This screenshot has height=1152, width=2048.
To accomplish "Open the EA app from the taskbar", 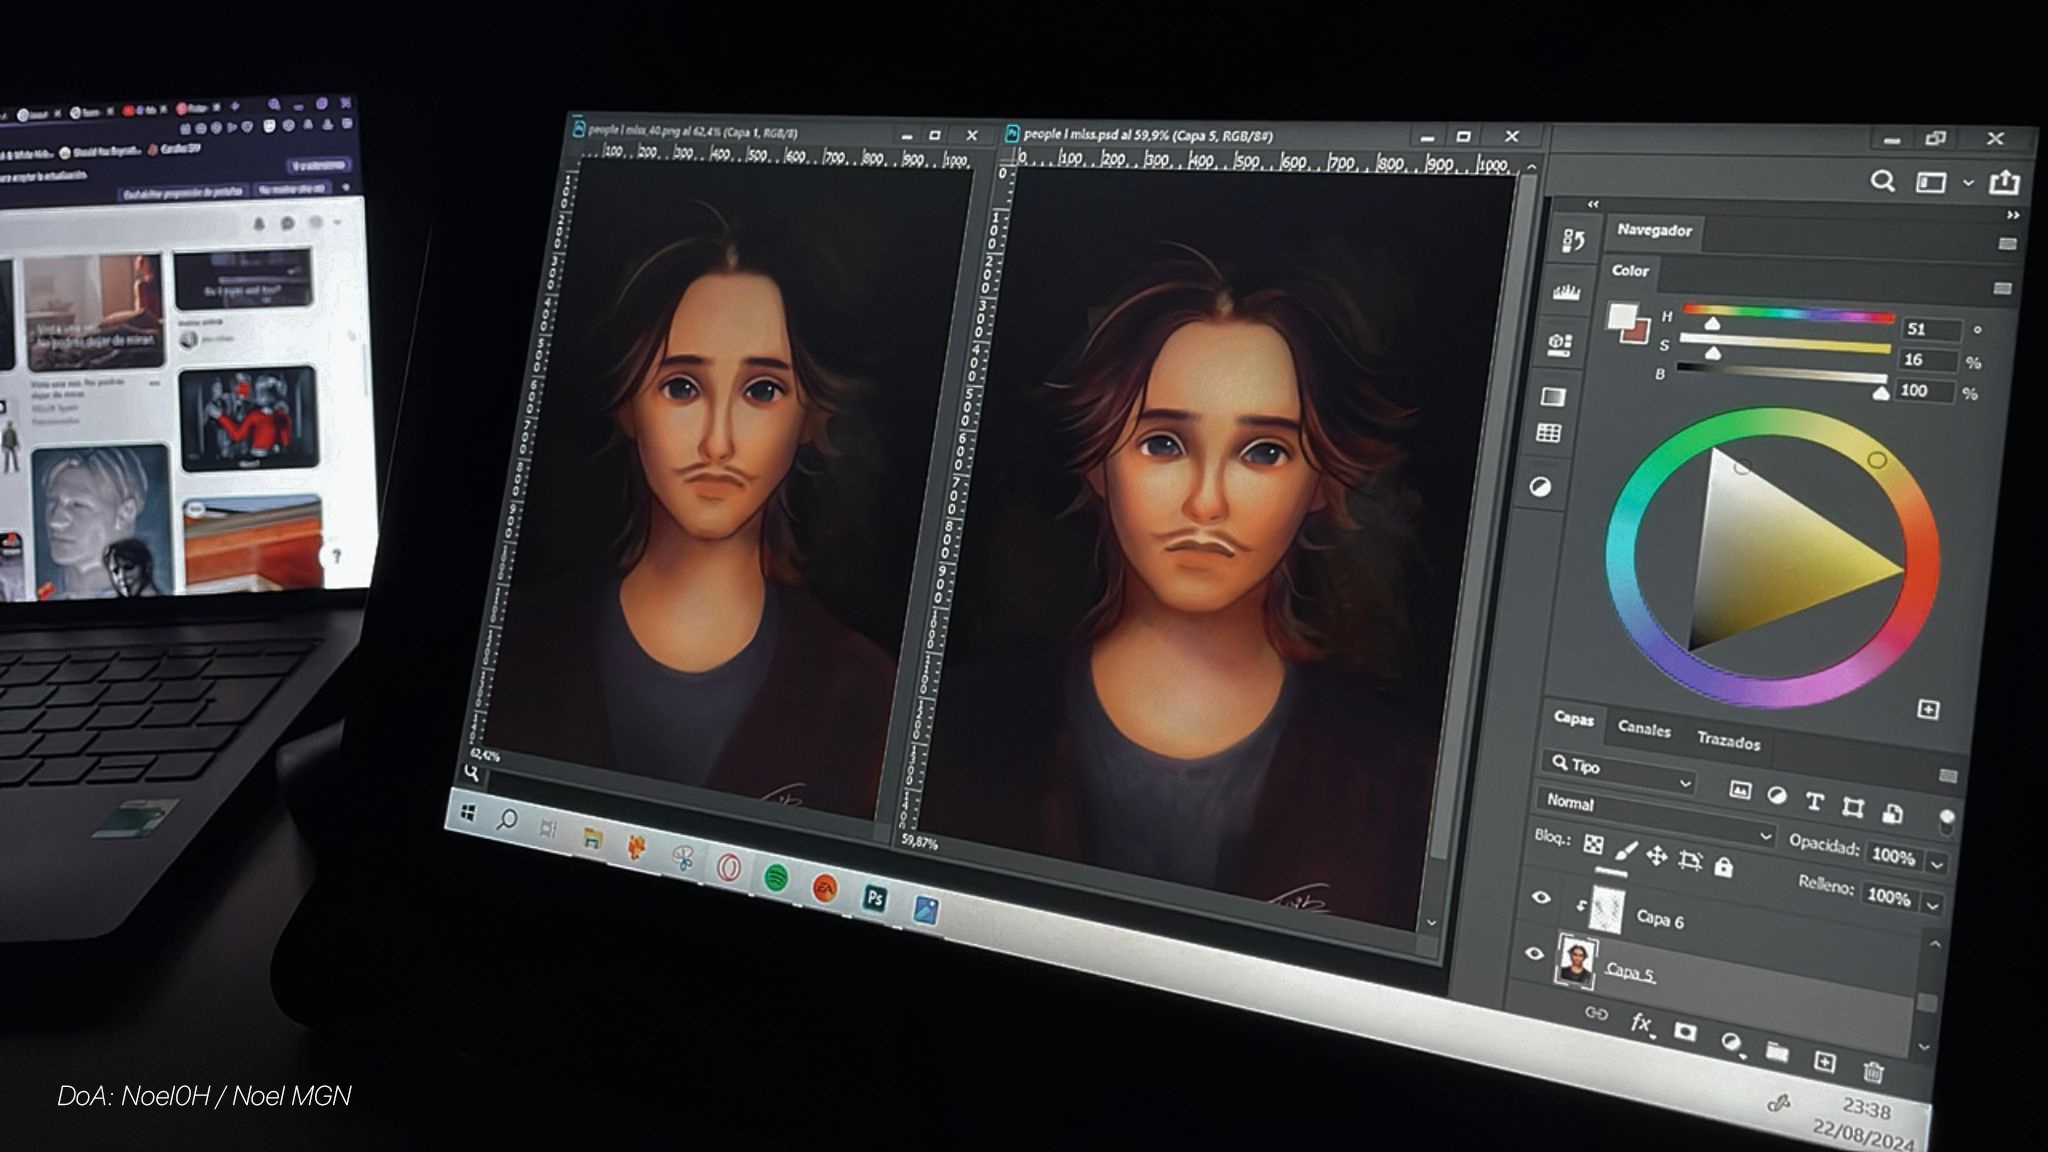I will pyautogui.click(x=824, y=888).
